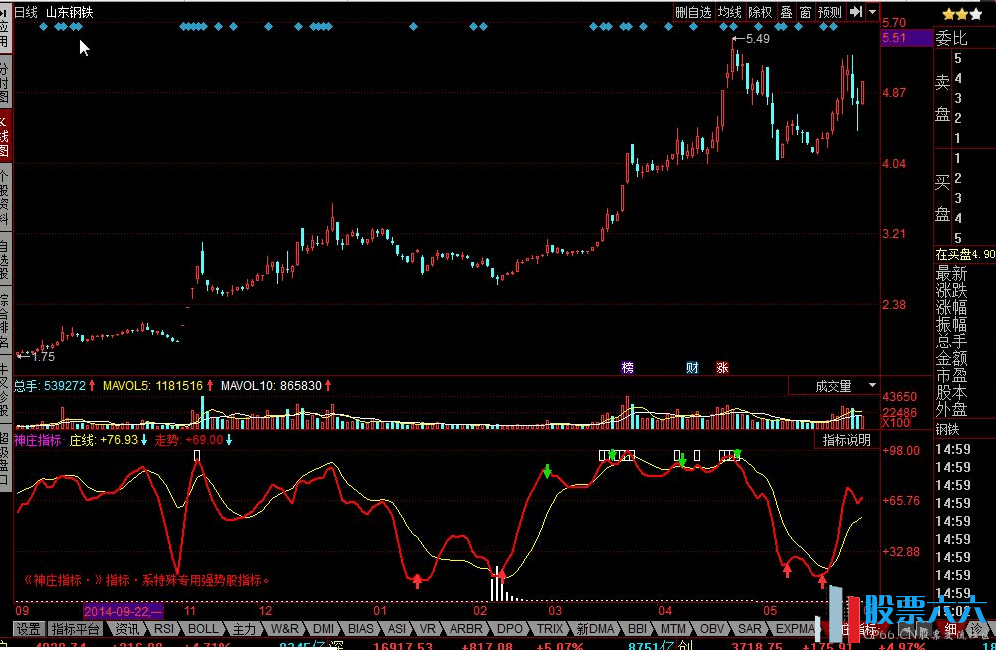Click the blue down arrow after 庄线 value
Viewport: 996px width, 650px height.
click(x=145, y=439)
